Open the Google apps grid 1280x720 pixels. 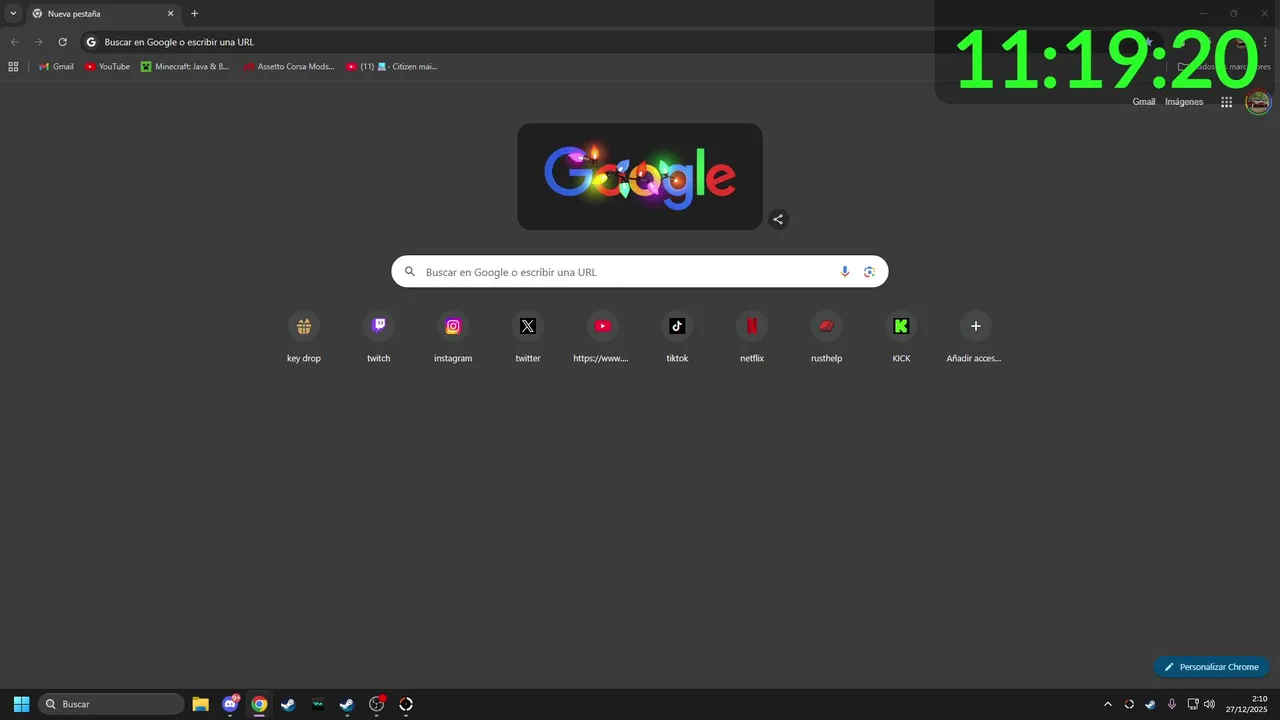(1226, 102)
